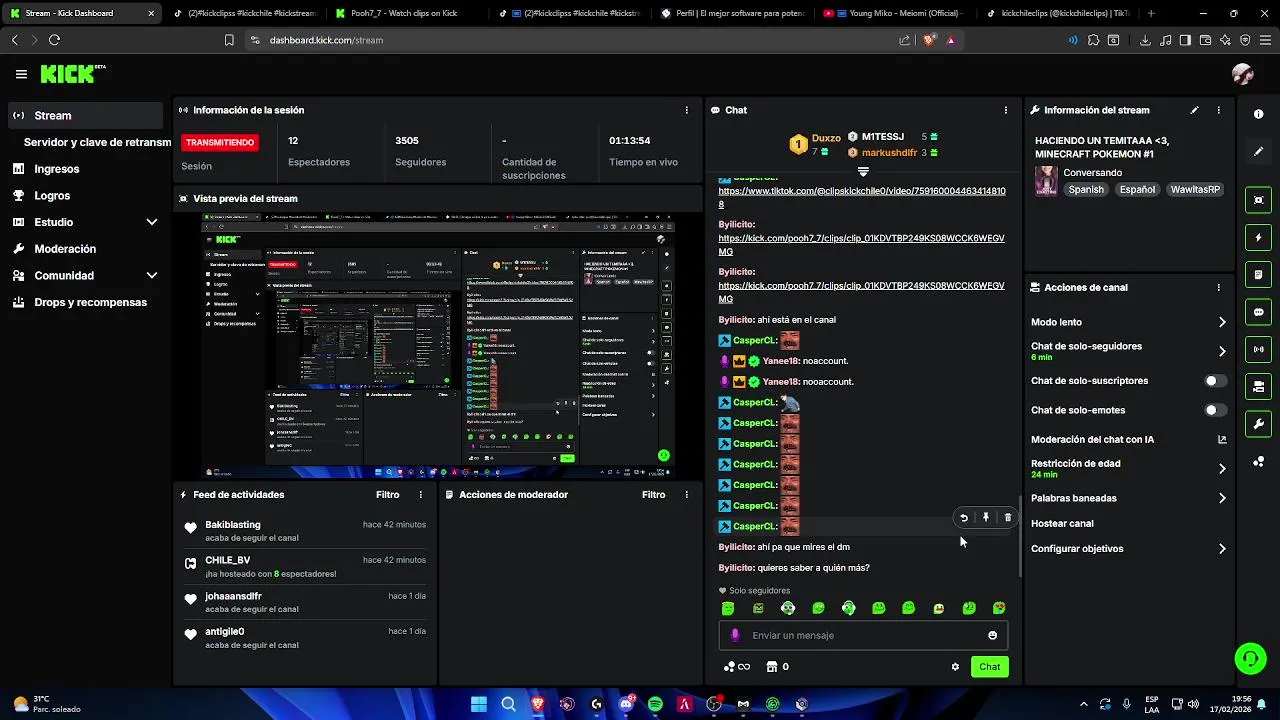
Task: Toggle Chat de solo-emotes switch
Action: 1215,410
